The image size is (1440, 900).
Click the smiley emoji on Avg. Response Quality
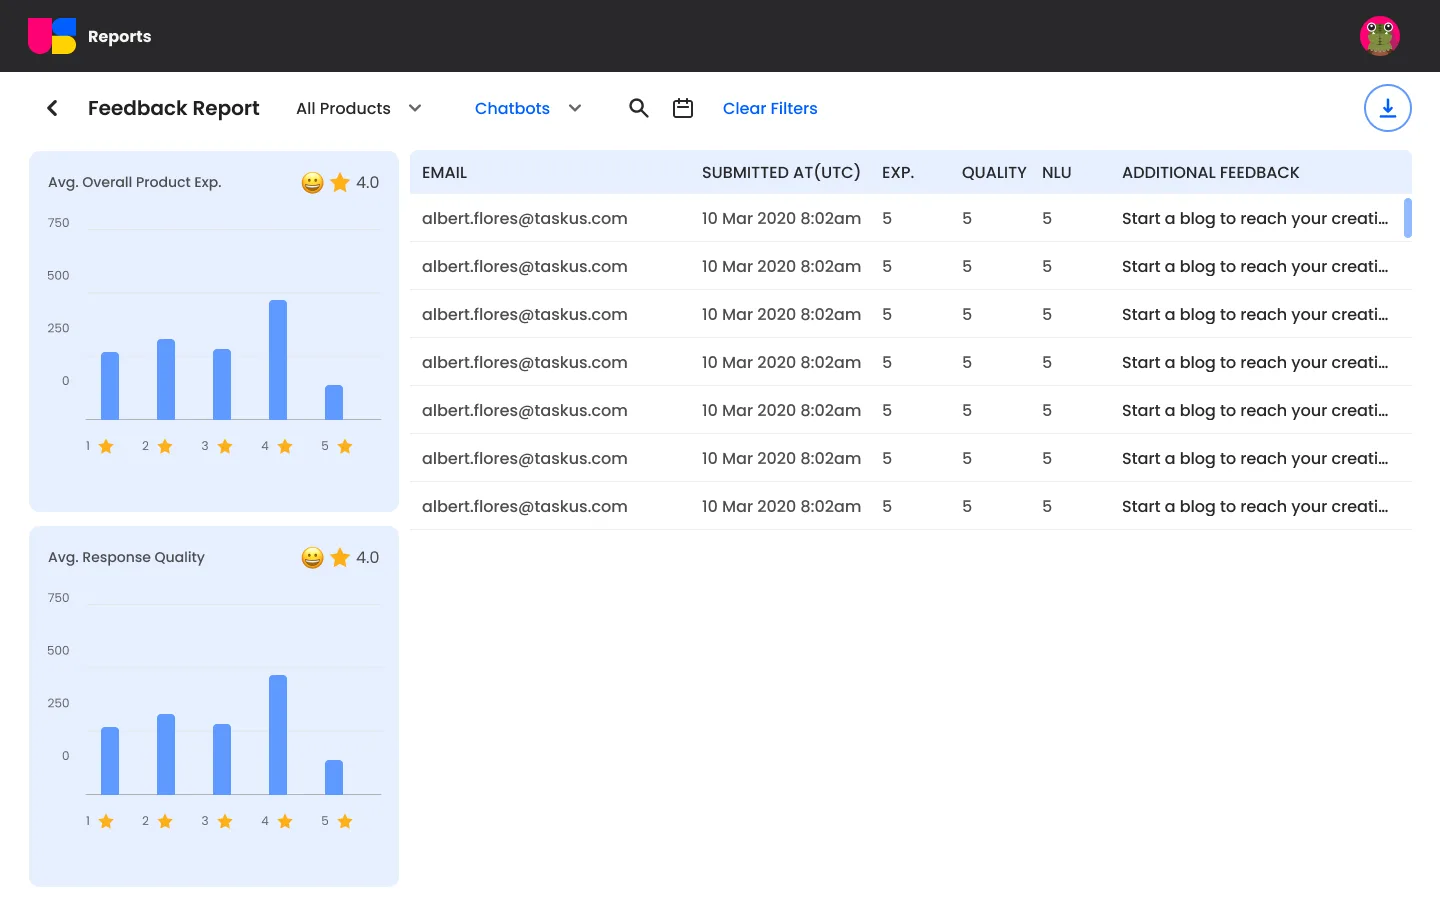(313, 557)
